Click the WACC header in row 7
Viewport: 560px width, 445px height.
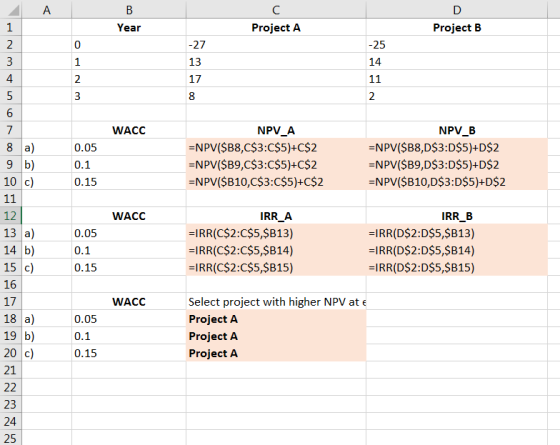pos(129,130)
